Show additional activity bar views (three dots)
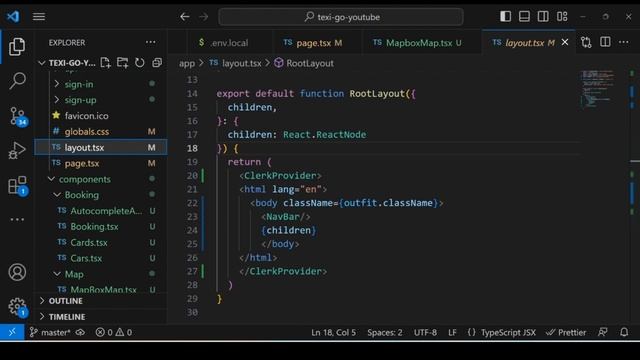The width and height of the screenshot is (640, 360). (x=17, y=220)
